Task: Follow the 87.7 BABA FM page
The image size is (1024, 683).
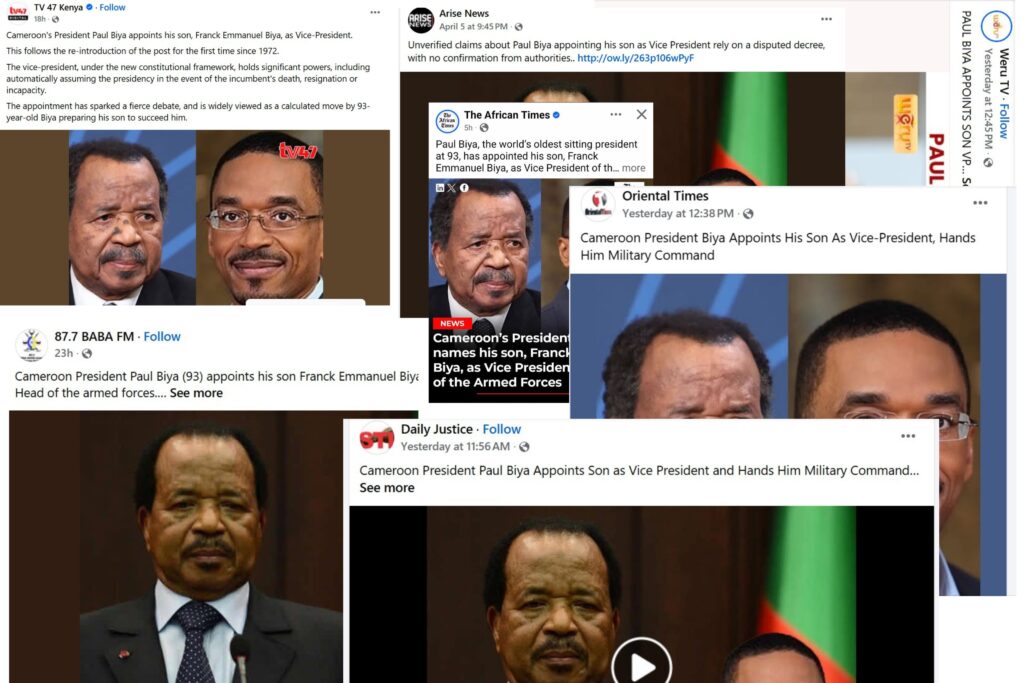Action: [162, 336]
